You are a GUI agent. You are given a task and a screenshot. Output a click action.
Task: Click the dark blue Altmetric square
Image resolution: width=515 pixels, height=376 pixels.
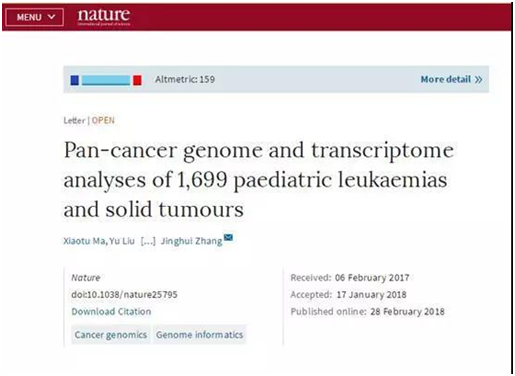click(x=75, y=80)
